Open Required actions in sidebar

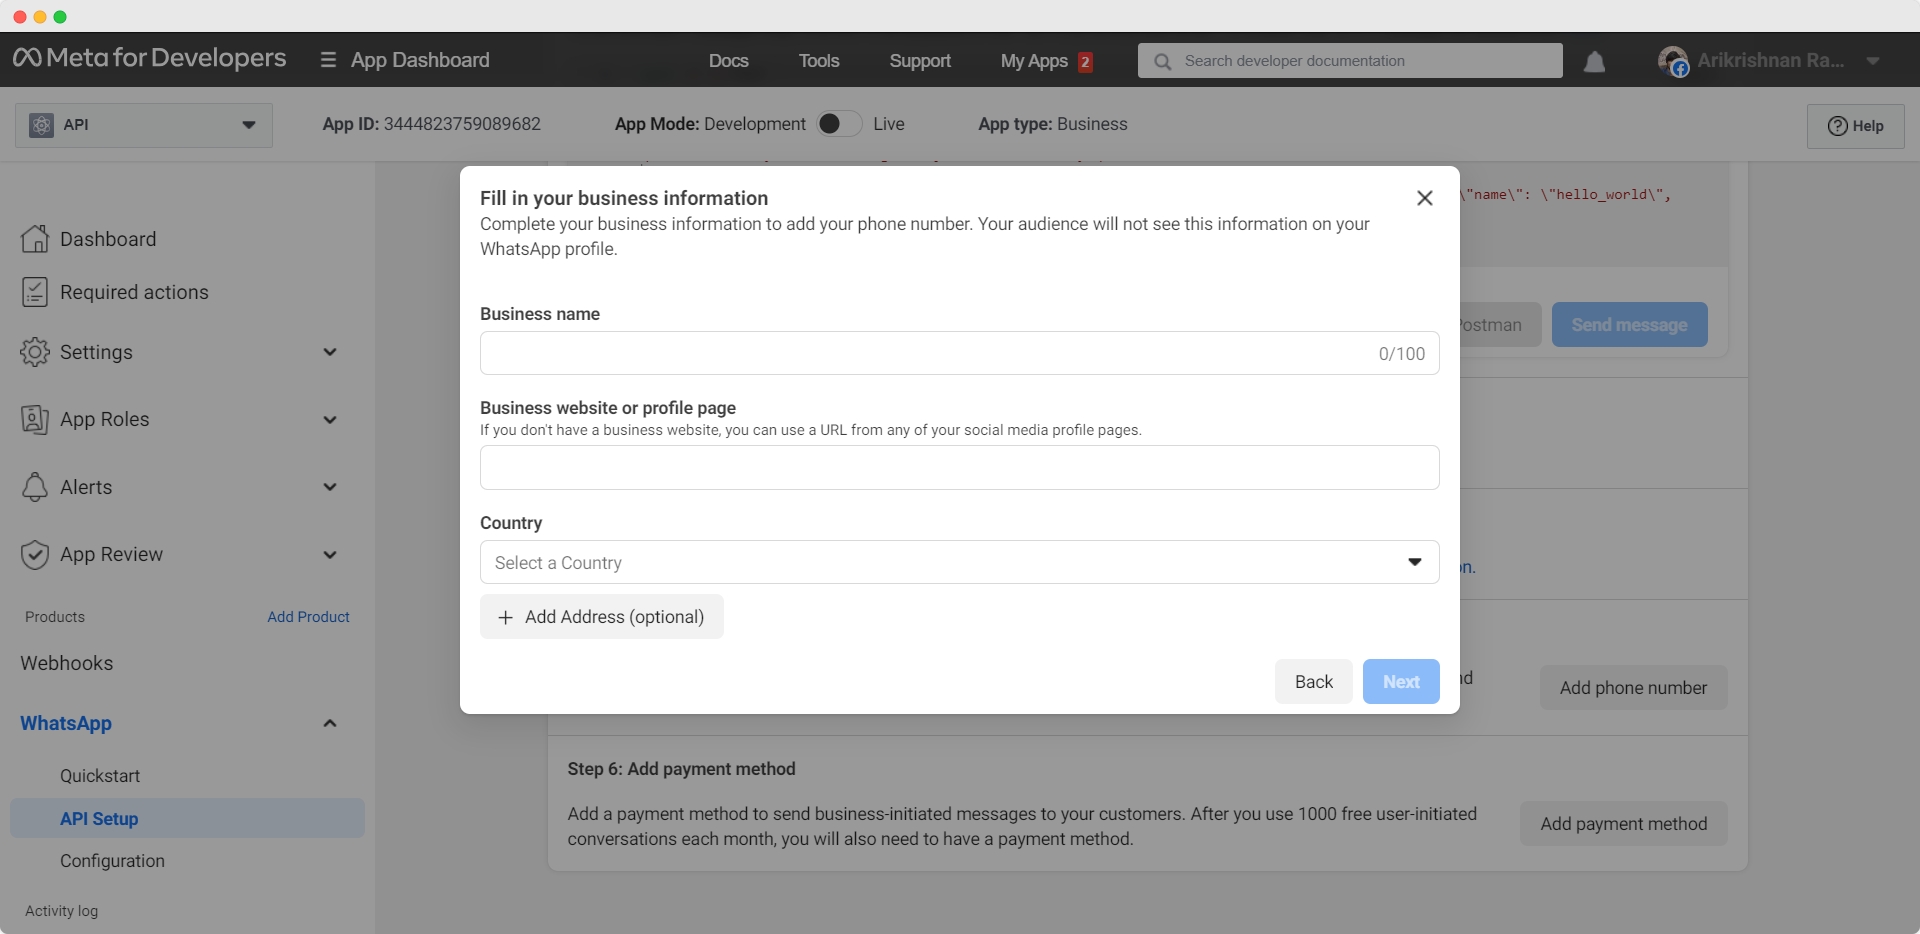pyautogui.click(x=134, y=292)
